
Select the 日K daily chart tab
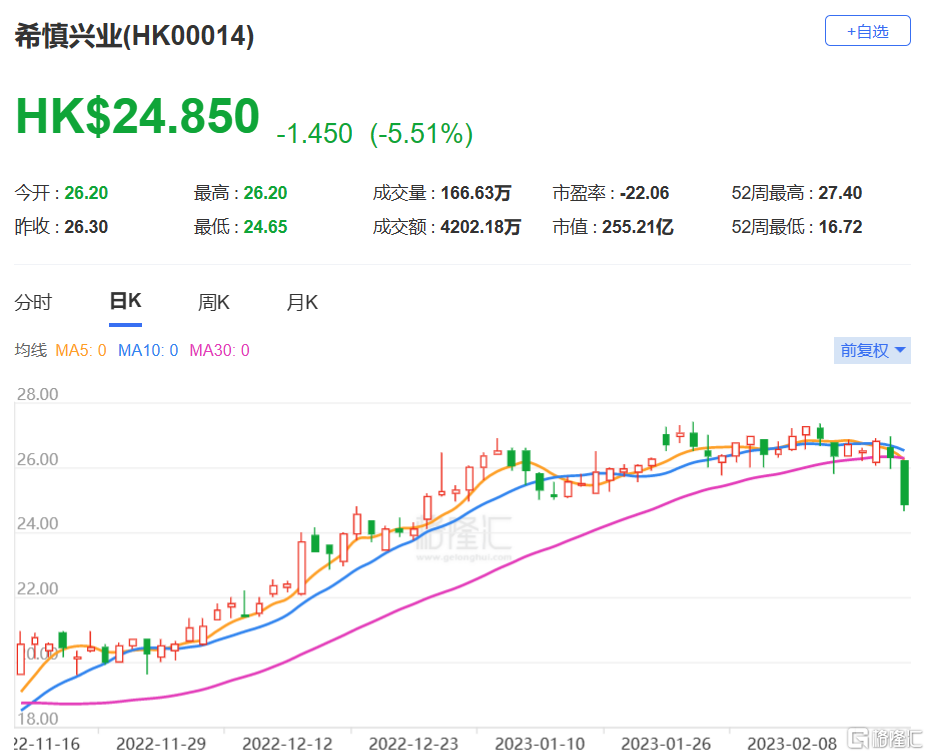coord(126,302)
